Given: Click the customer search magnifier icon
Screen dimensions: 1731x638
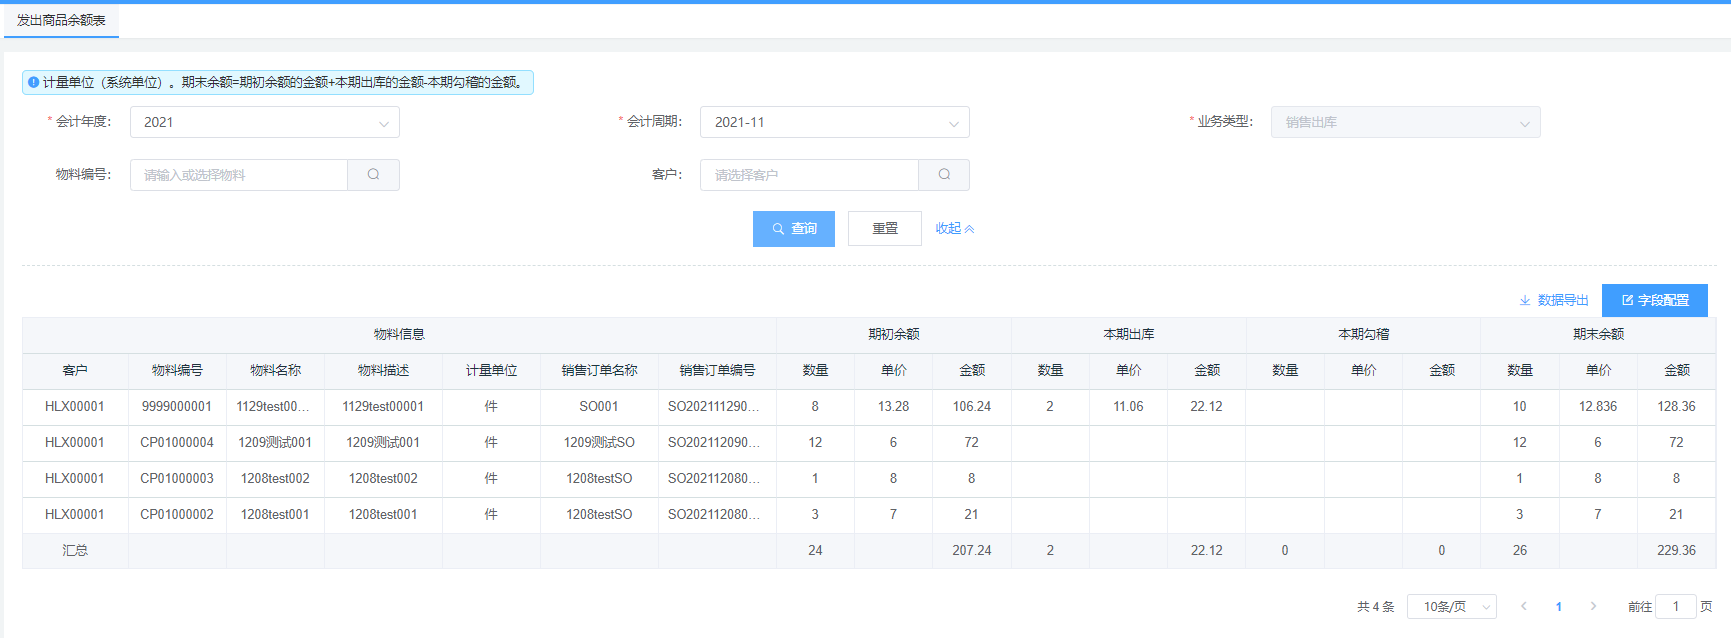Looking at the screenshot, I should pos(944,175).
